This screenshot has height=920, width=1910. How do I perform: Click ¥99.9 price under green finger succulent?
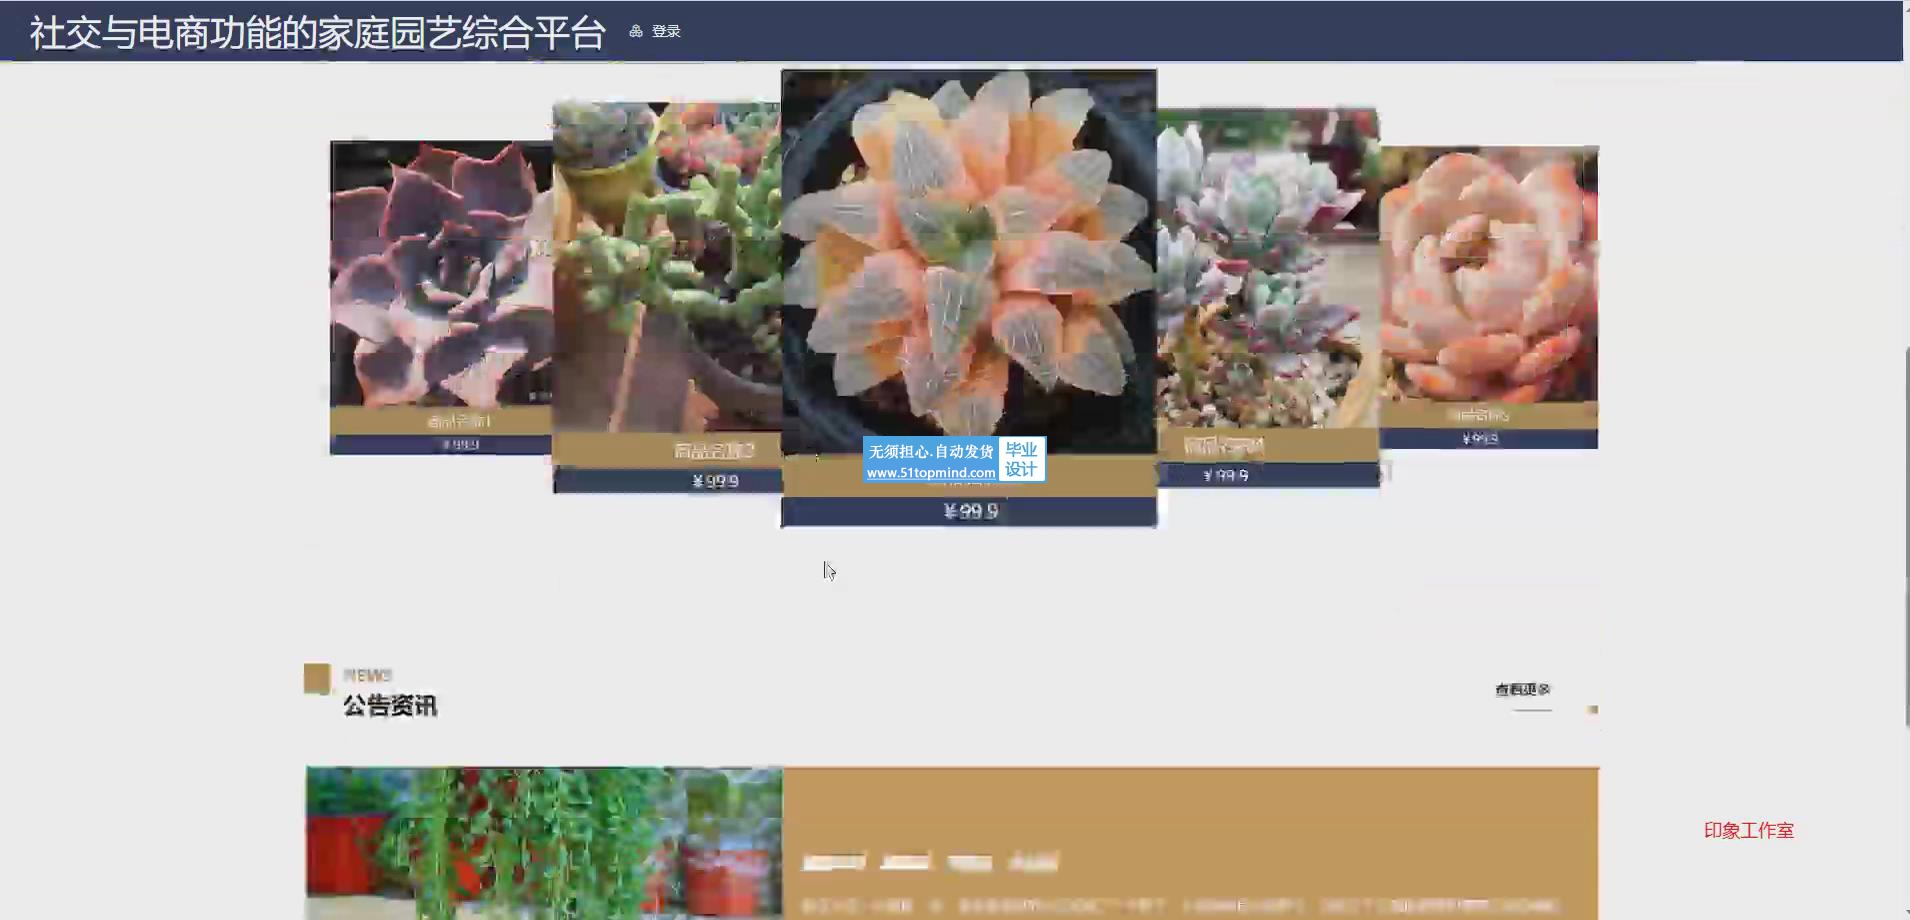pyautogui.click(x=714, y=481)
